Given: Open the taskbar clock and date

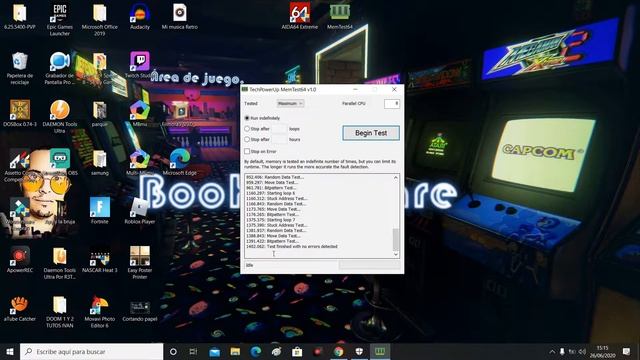Looking at the screenshot, I should [x=602, y=351].
